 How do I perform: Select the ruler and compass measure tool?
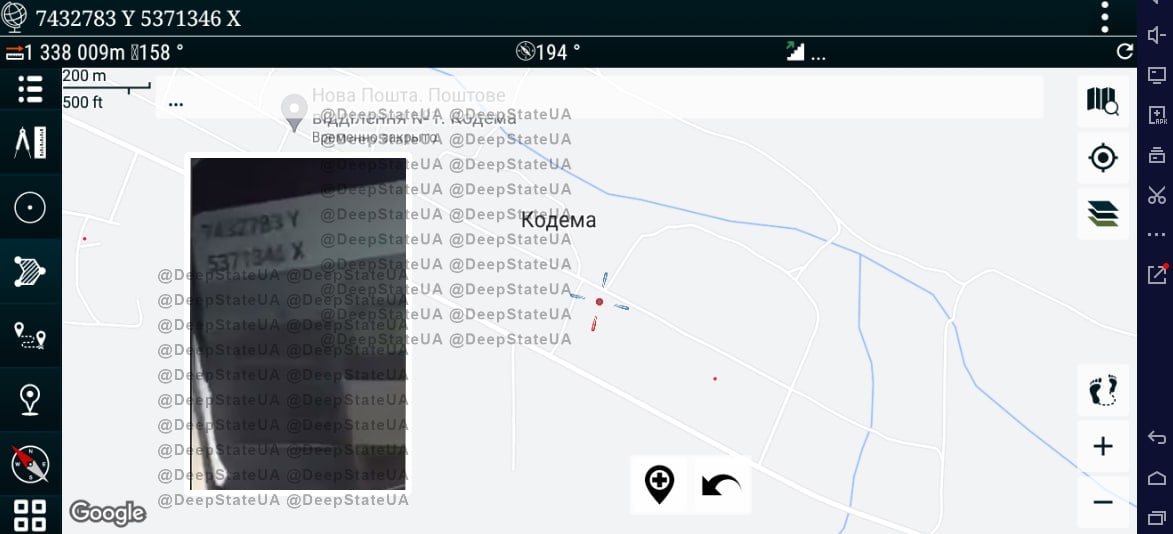pos(30,143)
